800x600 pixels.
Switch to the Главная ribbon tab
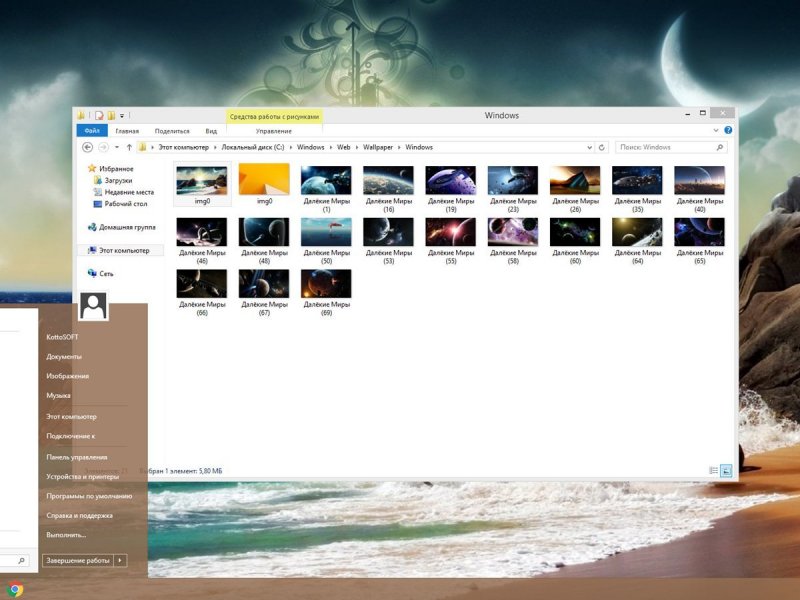click(127, 131)
